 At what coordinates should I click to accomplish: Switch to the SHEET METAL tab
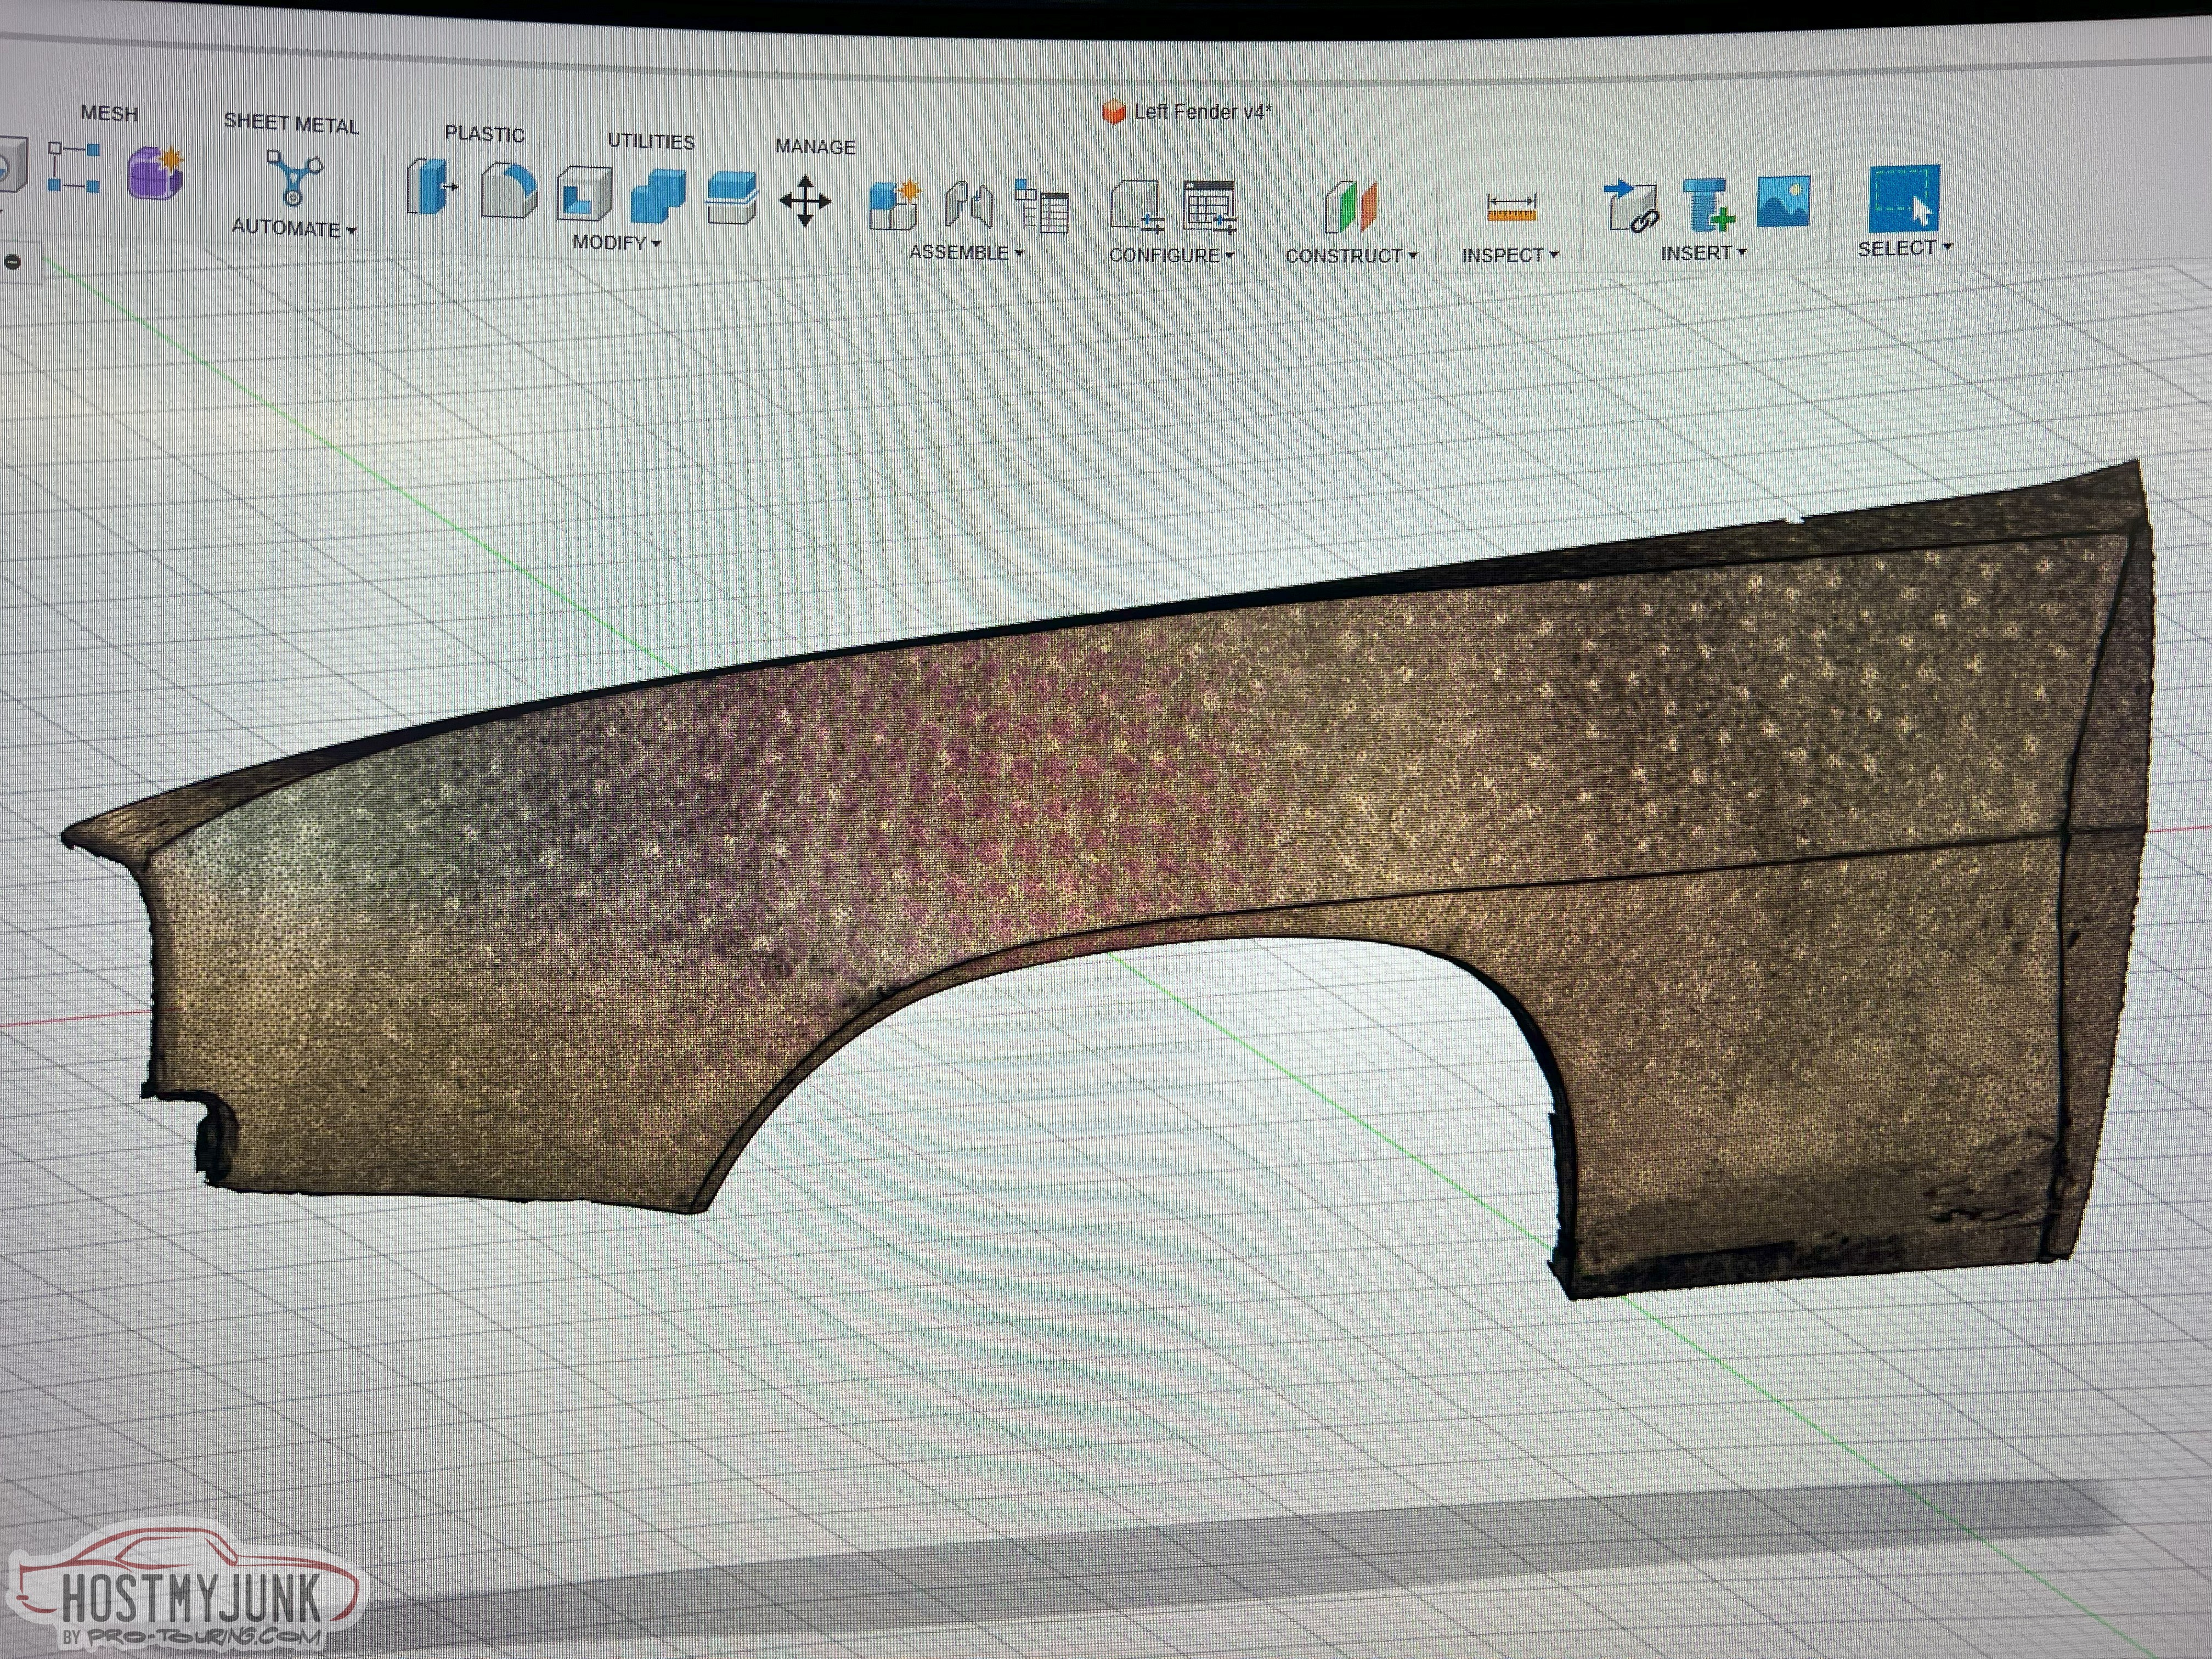coord(291,123)
